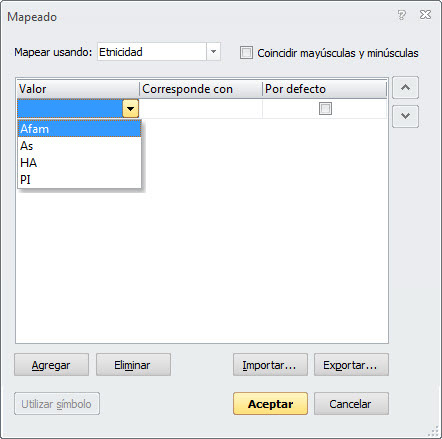Toggle the Por defecto checkbox in row
This screenshot has width=442, height=439.
pyautogui.click(x=325, y=108)
